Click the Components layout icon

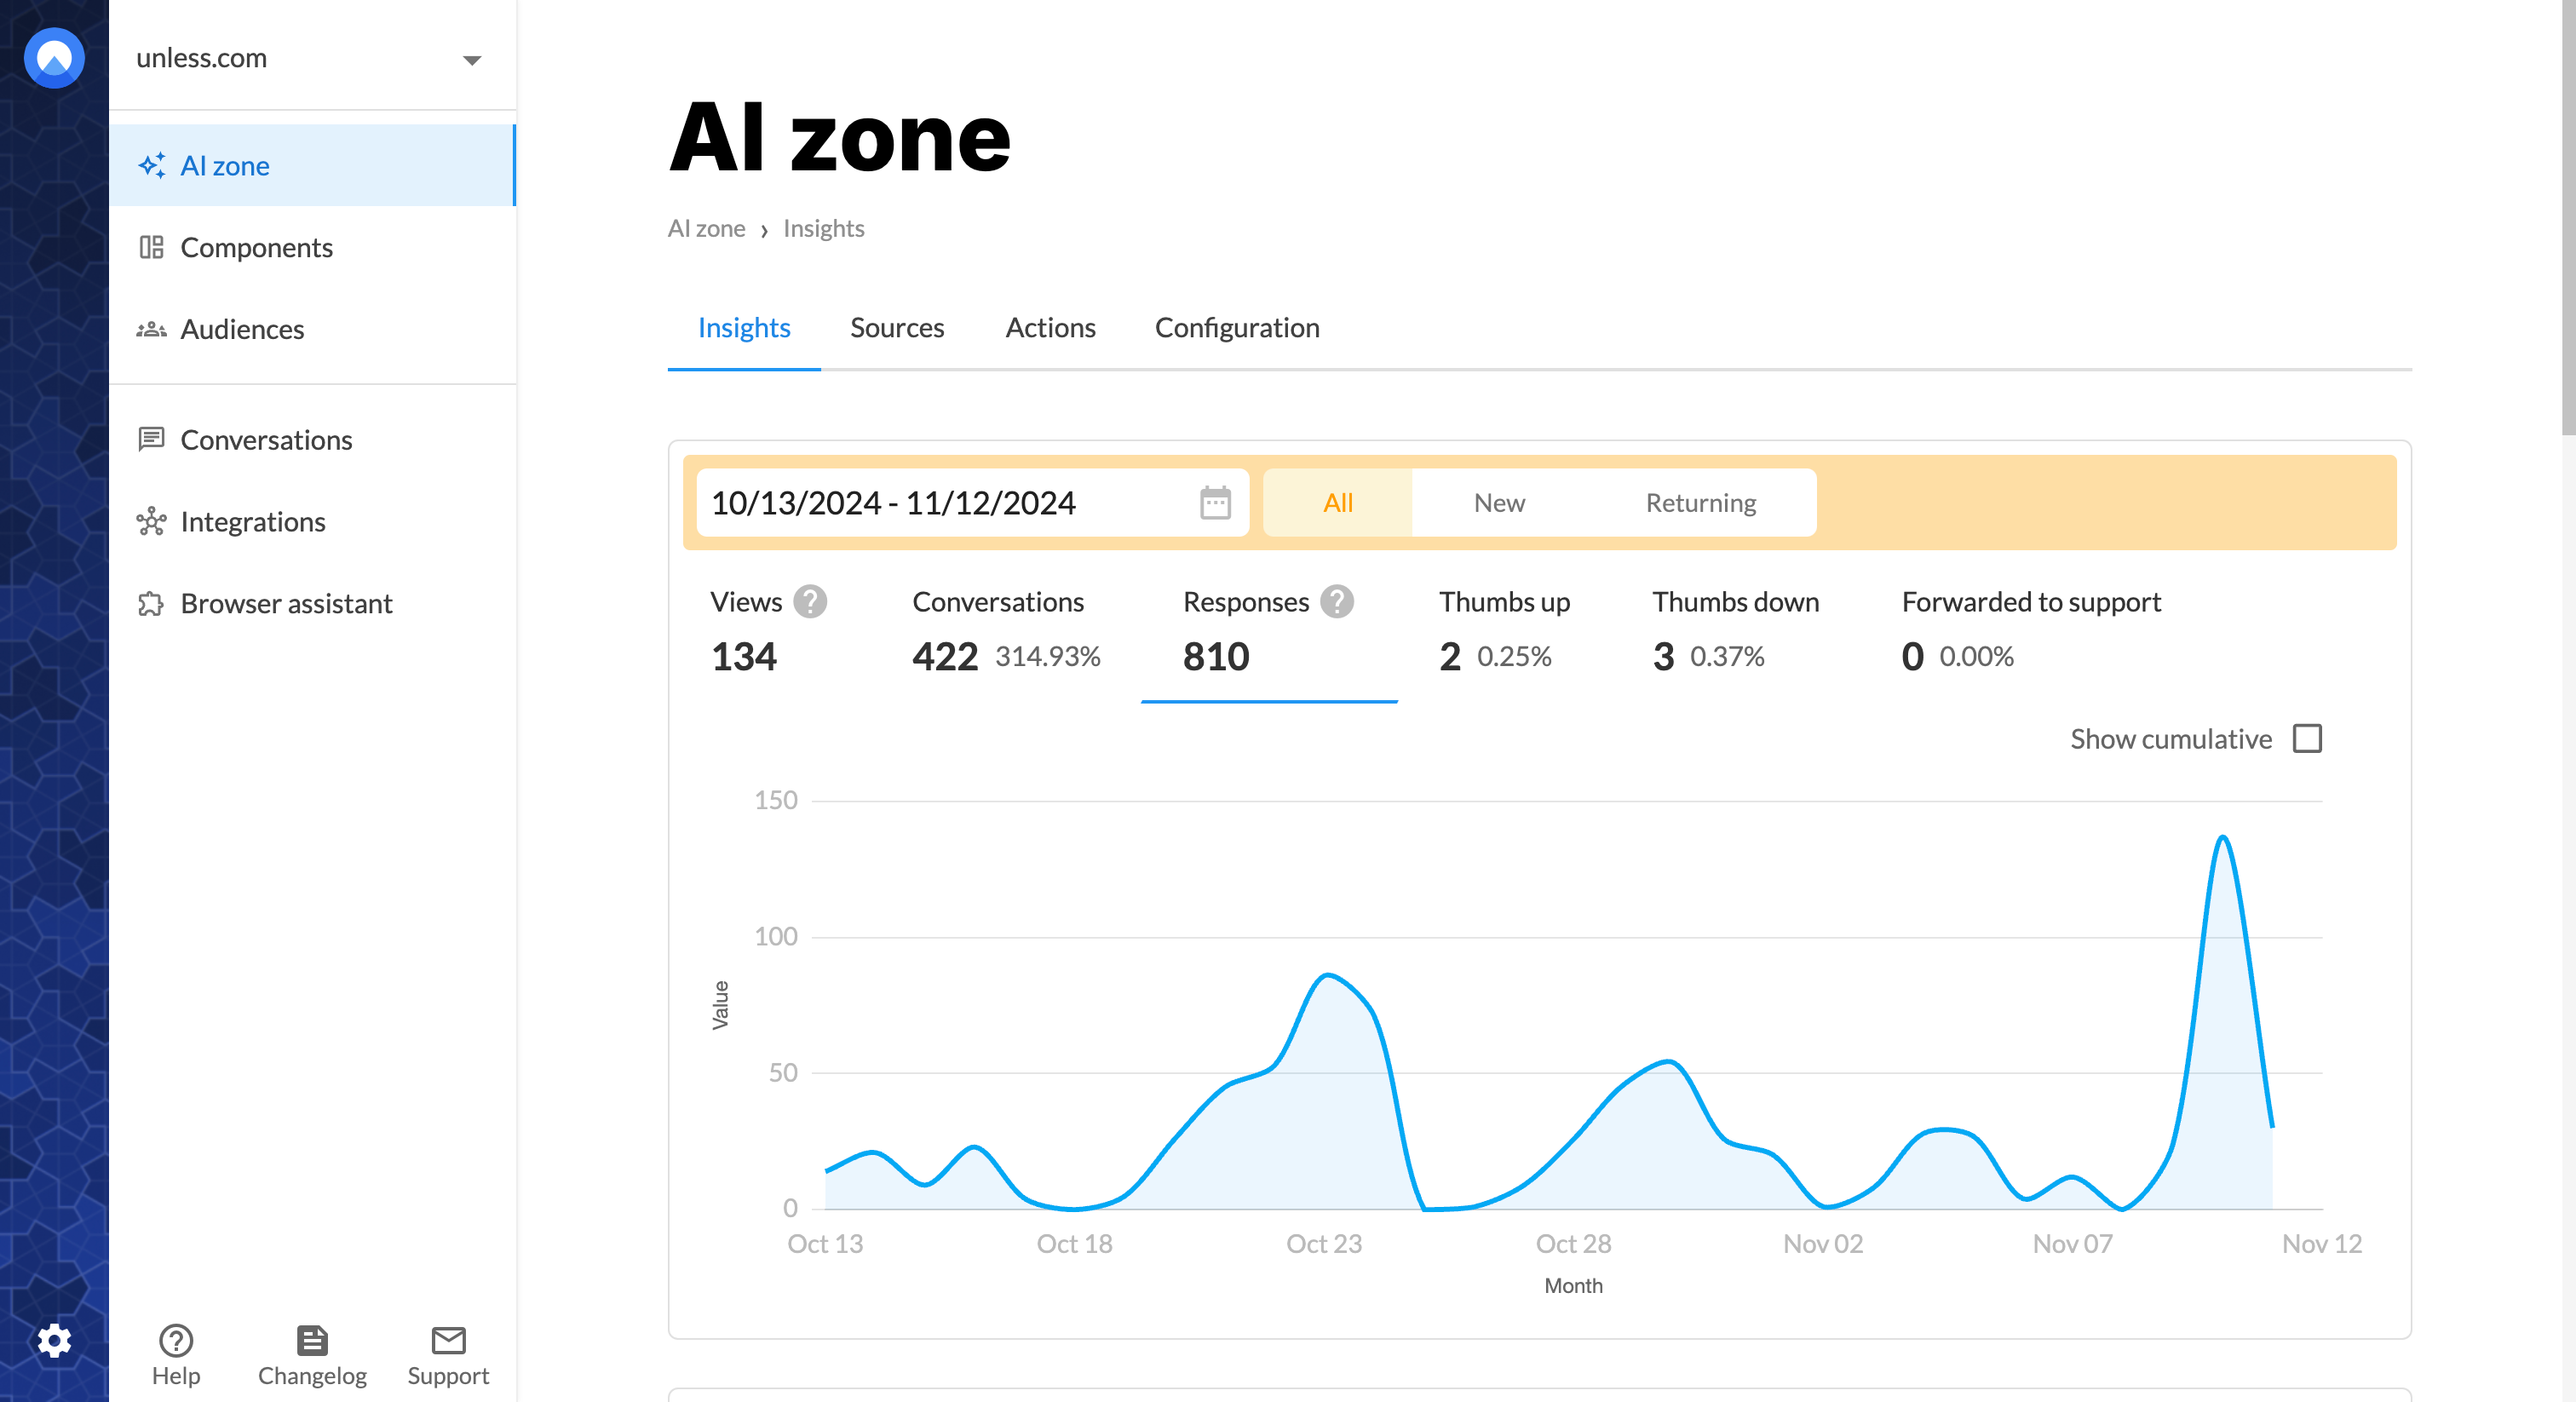click(x=151, y=247)
